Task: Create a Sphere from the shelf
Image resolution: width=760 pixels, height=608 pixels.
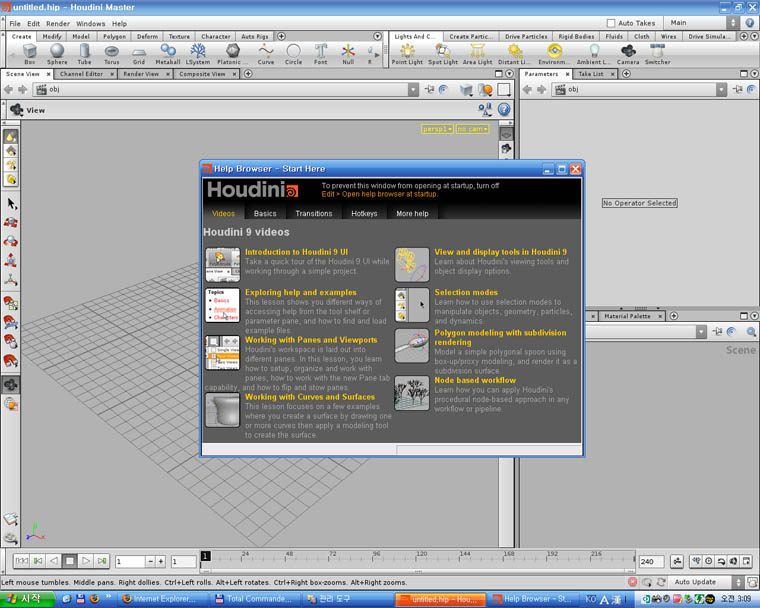Action: [x=57, y=54]
